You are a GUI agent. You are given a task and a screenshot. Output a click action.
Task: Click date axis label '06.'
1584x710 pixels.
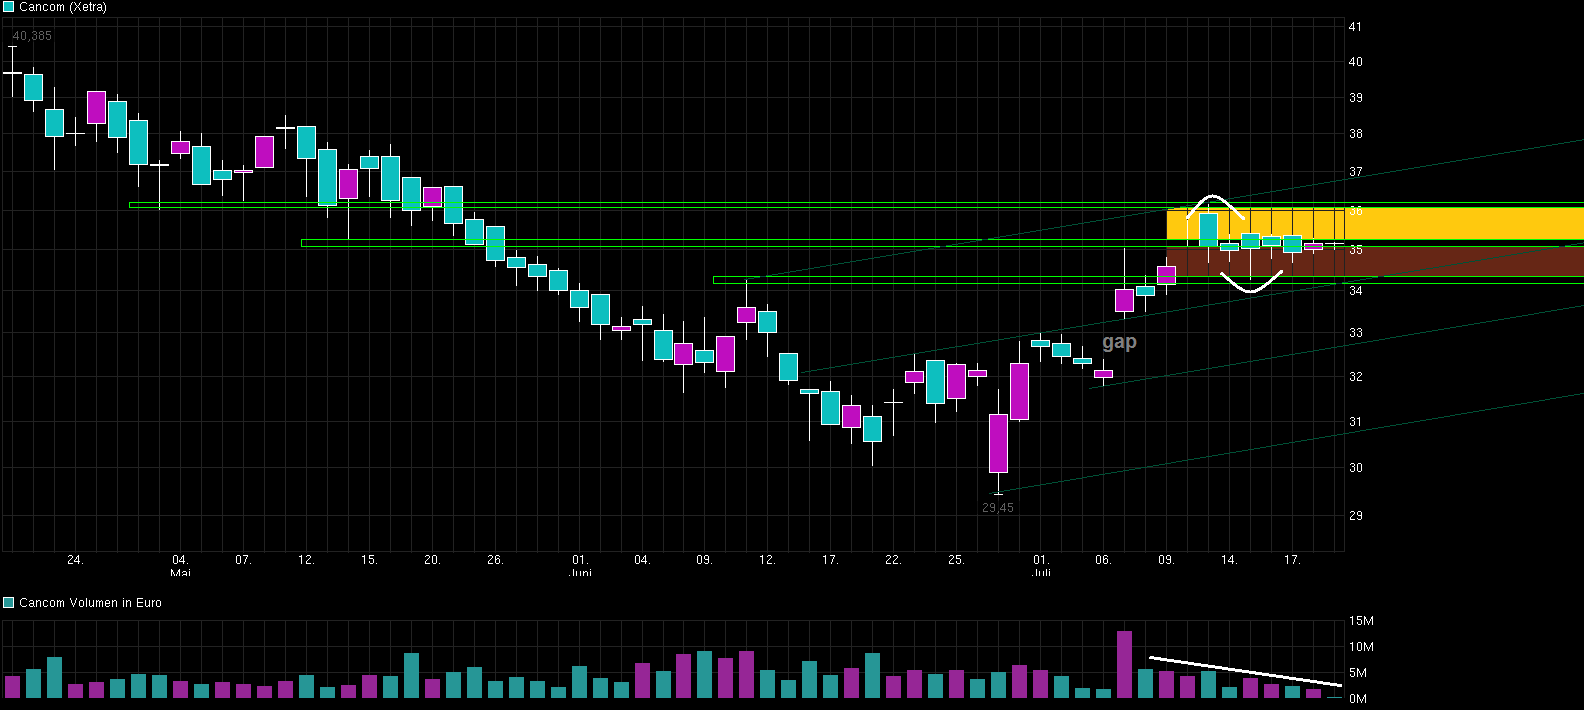[1103, 560]
